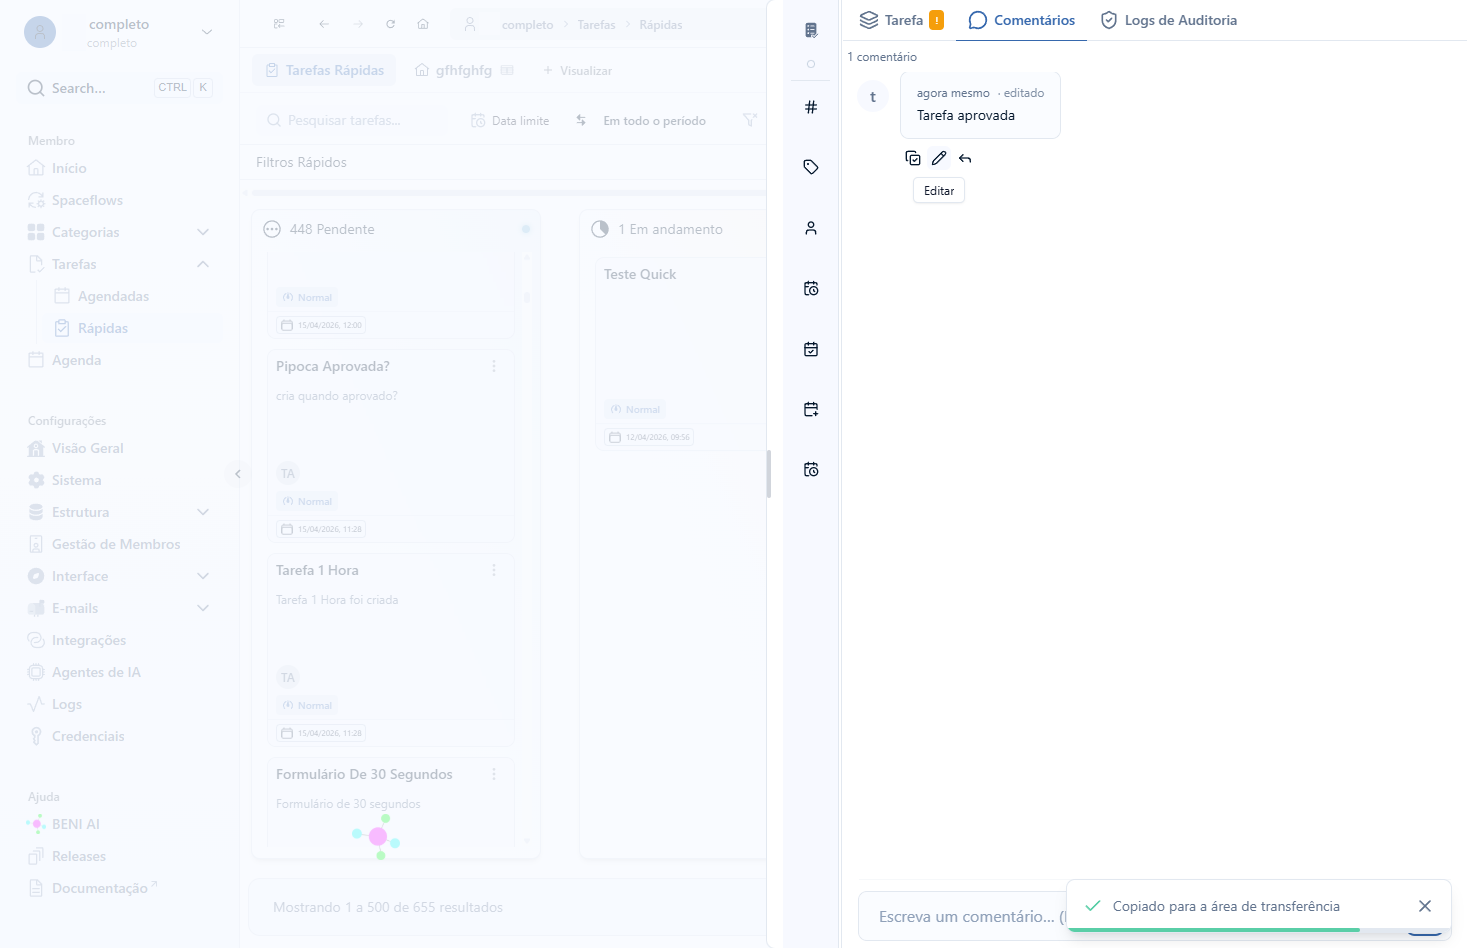Click the calendar-clock icon just below the person icon

click(811, 288)
